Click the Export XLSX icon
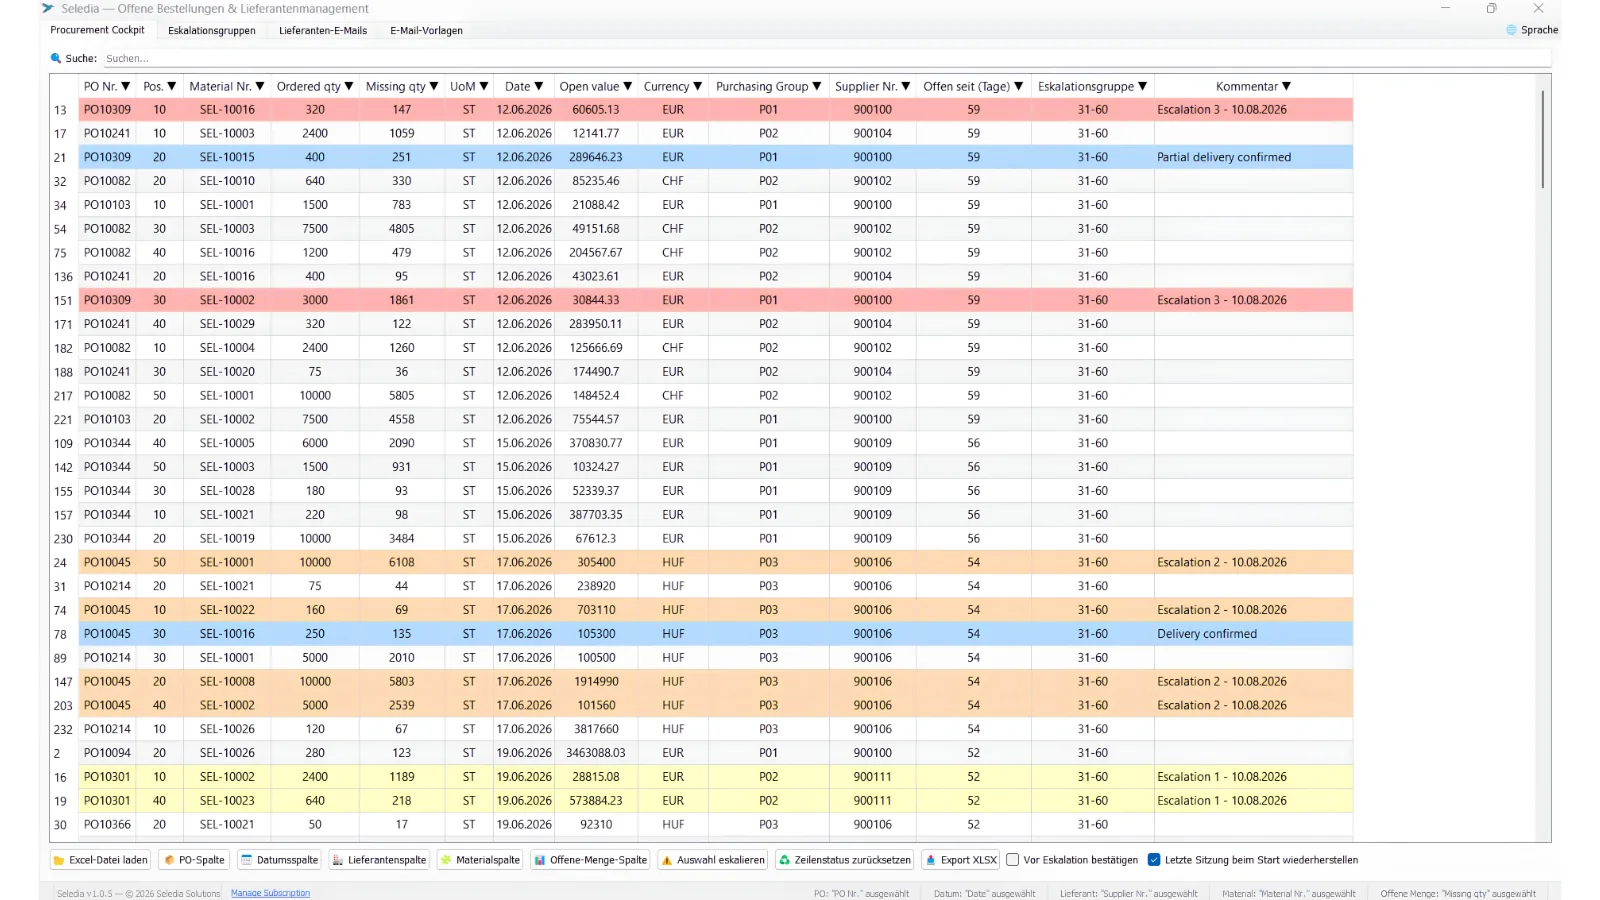The width and height of the screenshot is (1600, 900). click(x=931, y=860)
